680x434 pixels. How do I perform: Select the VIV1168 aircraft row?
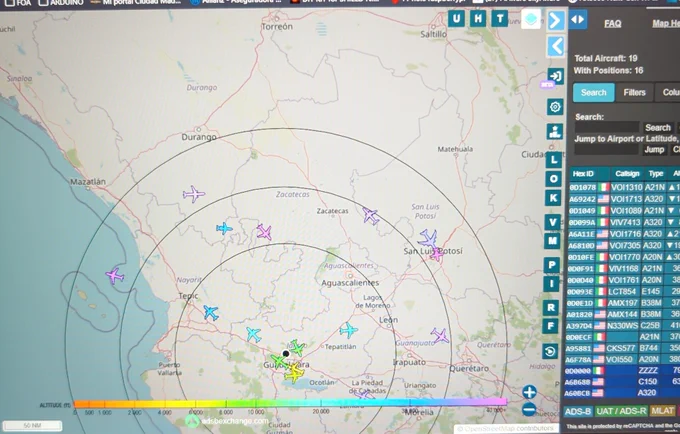coord(623,269)
